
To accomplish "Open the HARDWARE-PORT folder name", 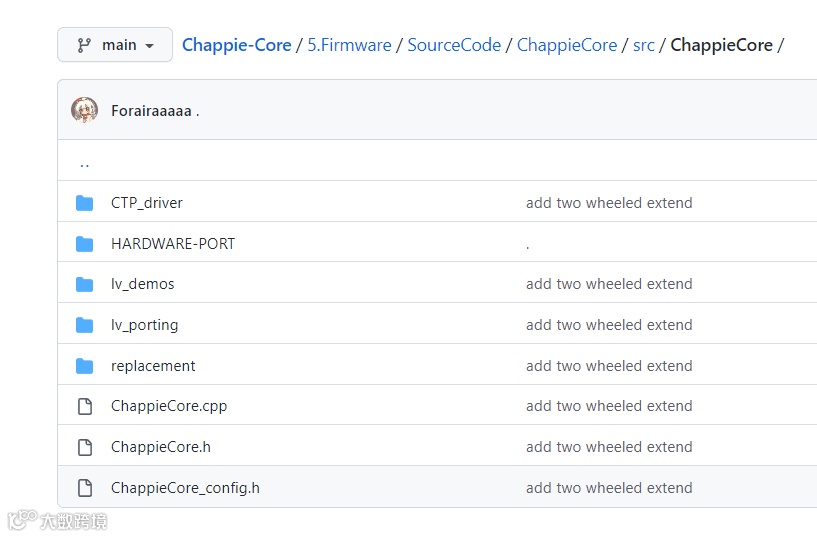I will click(x=173, y=244).
